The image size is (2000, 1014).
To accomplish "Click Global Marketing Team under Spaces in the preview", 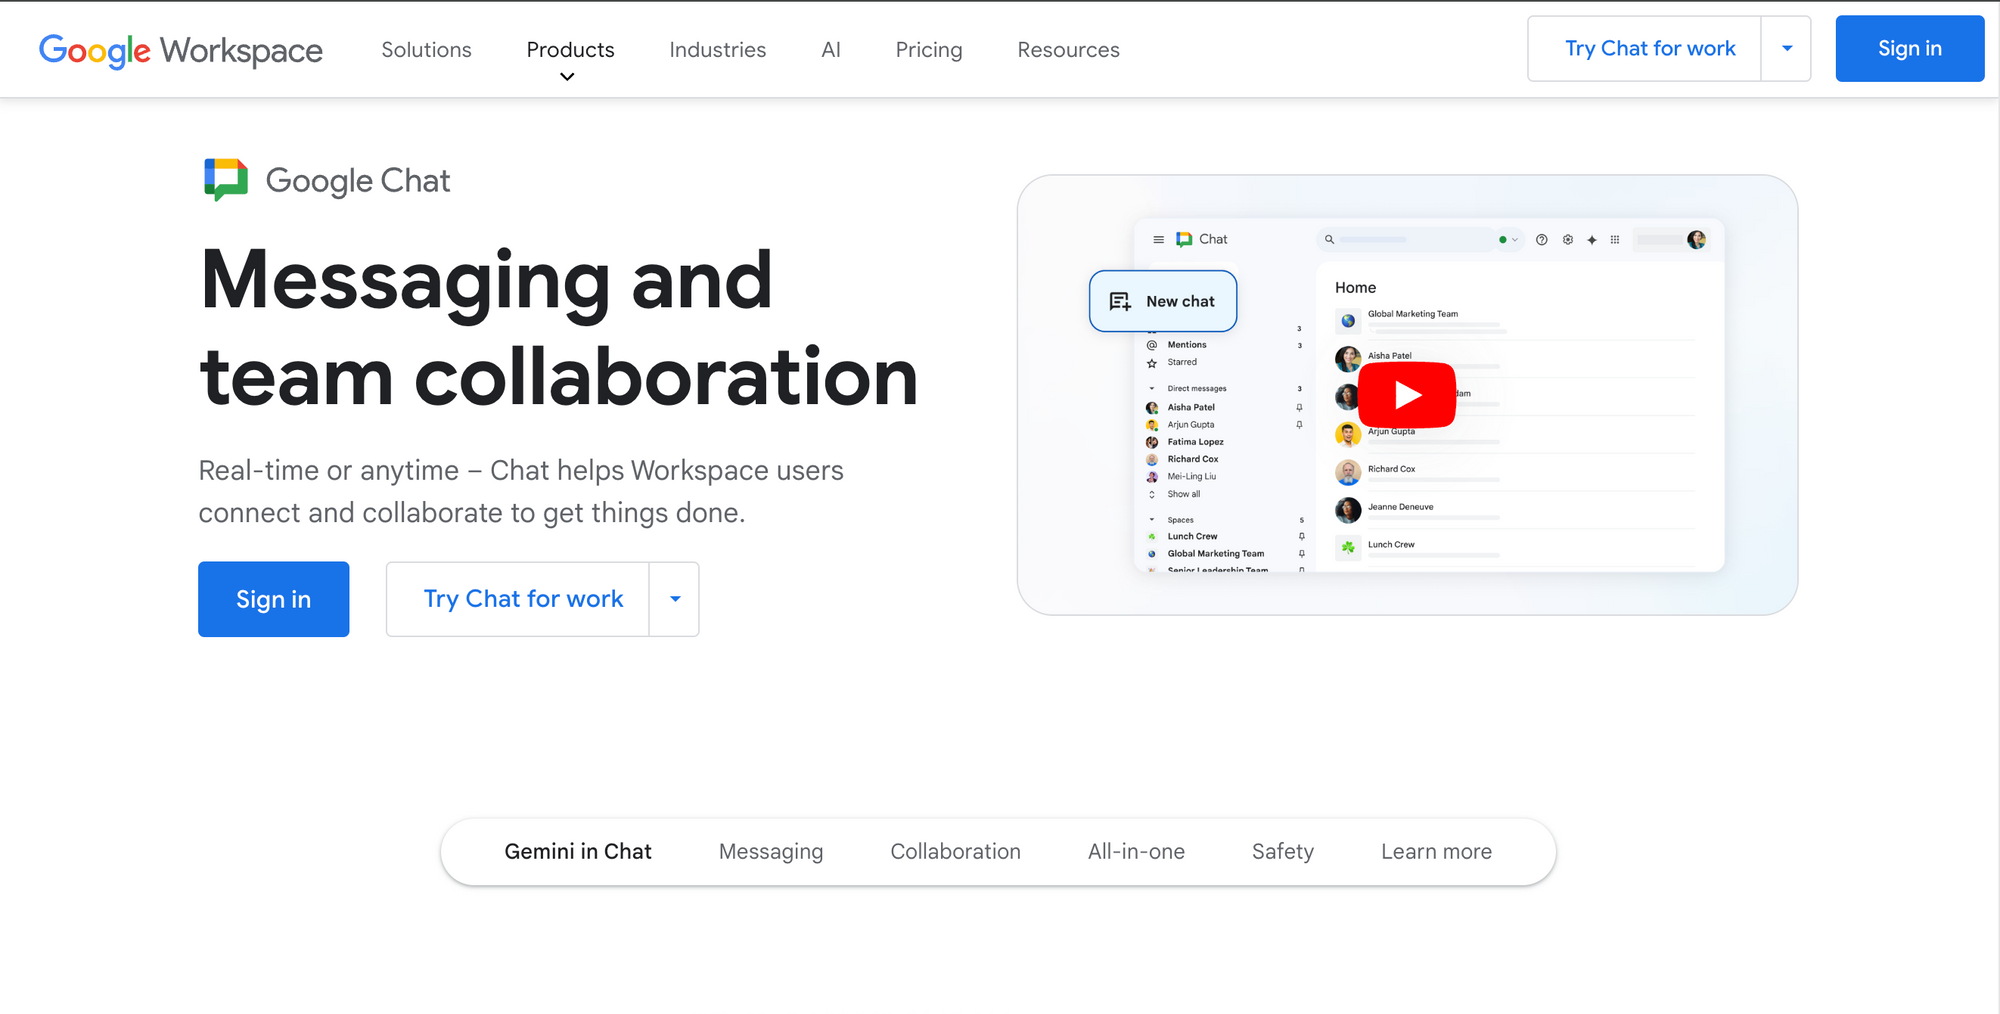I will pyautogui.click(x=1215, y=553).
